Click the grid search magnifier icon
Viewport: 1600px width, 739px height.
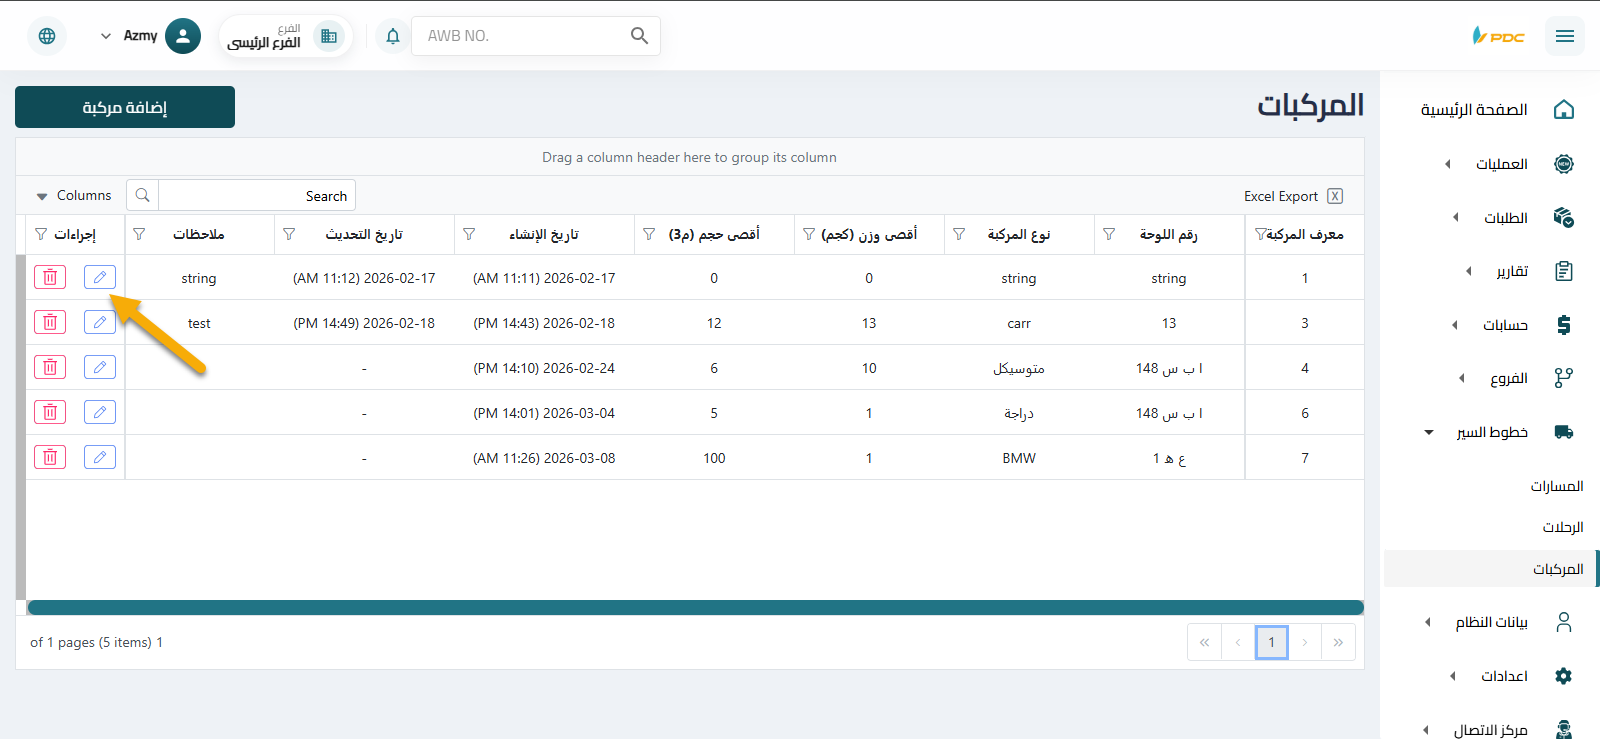point(143,195)
